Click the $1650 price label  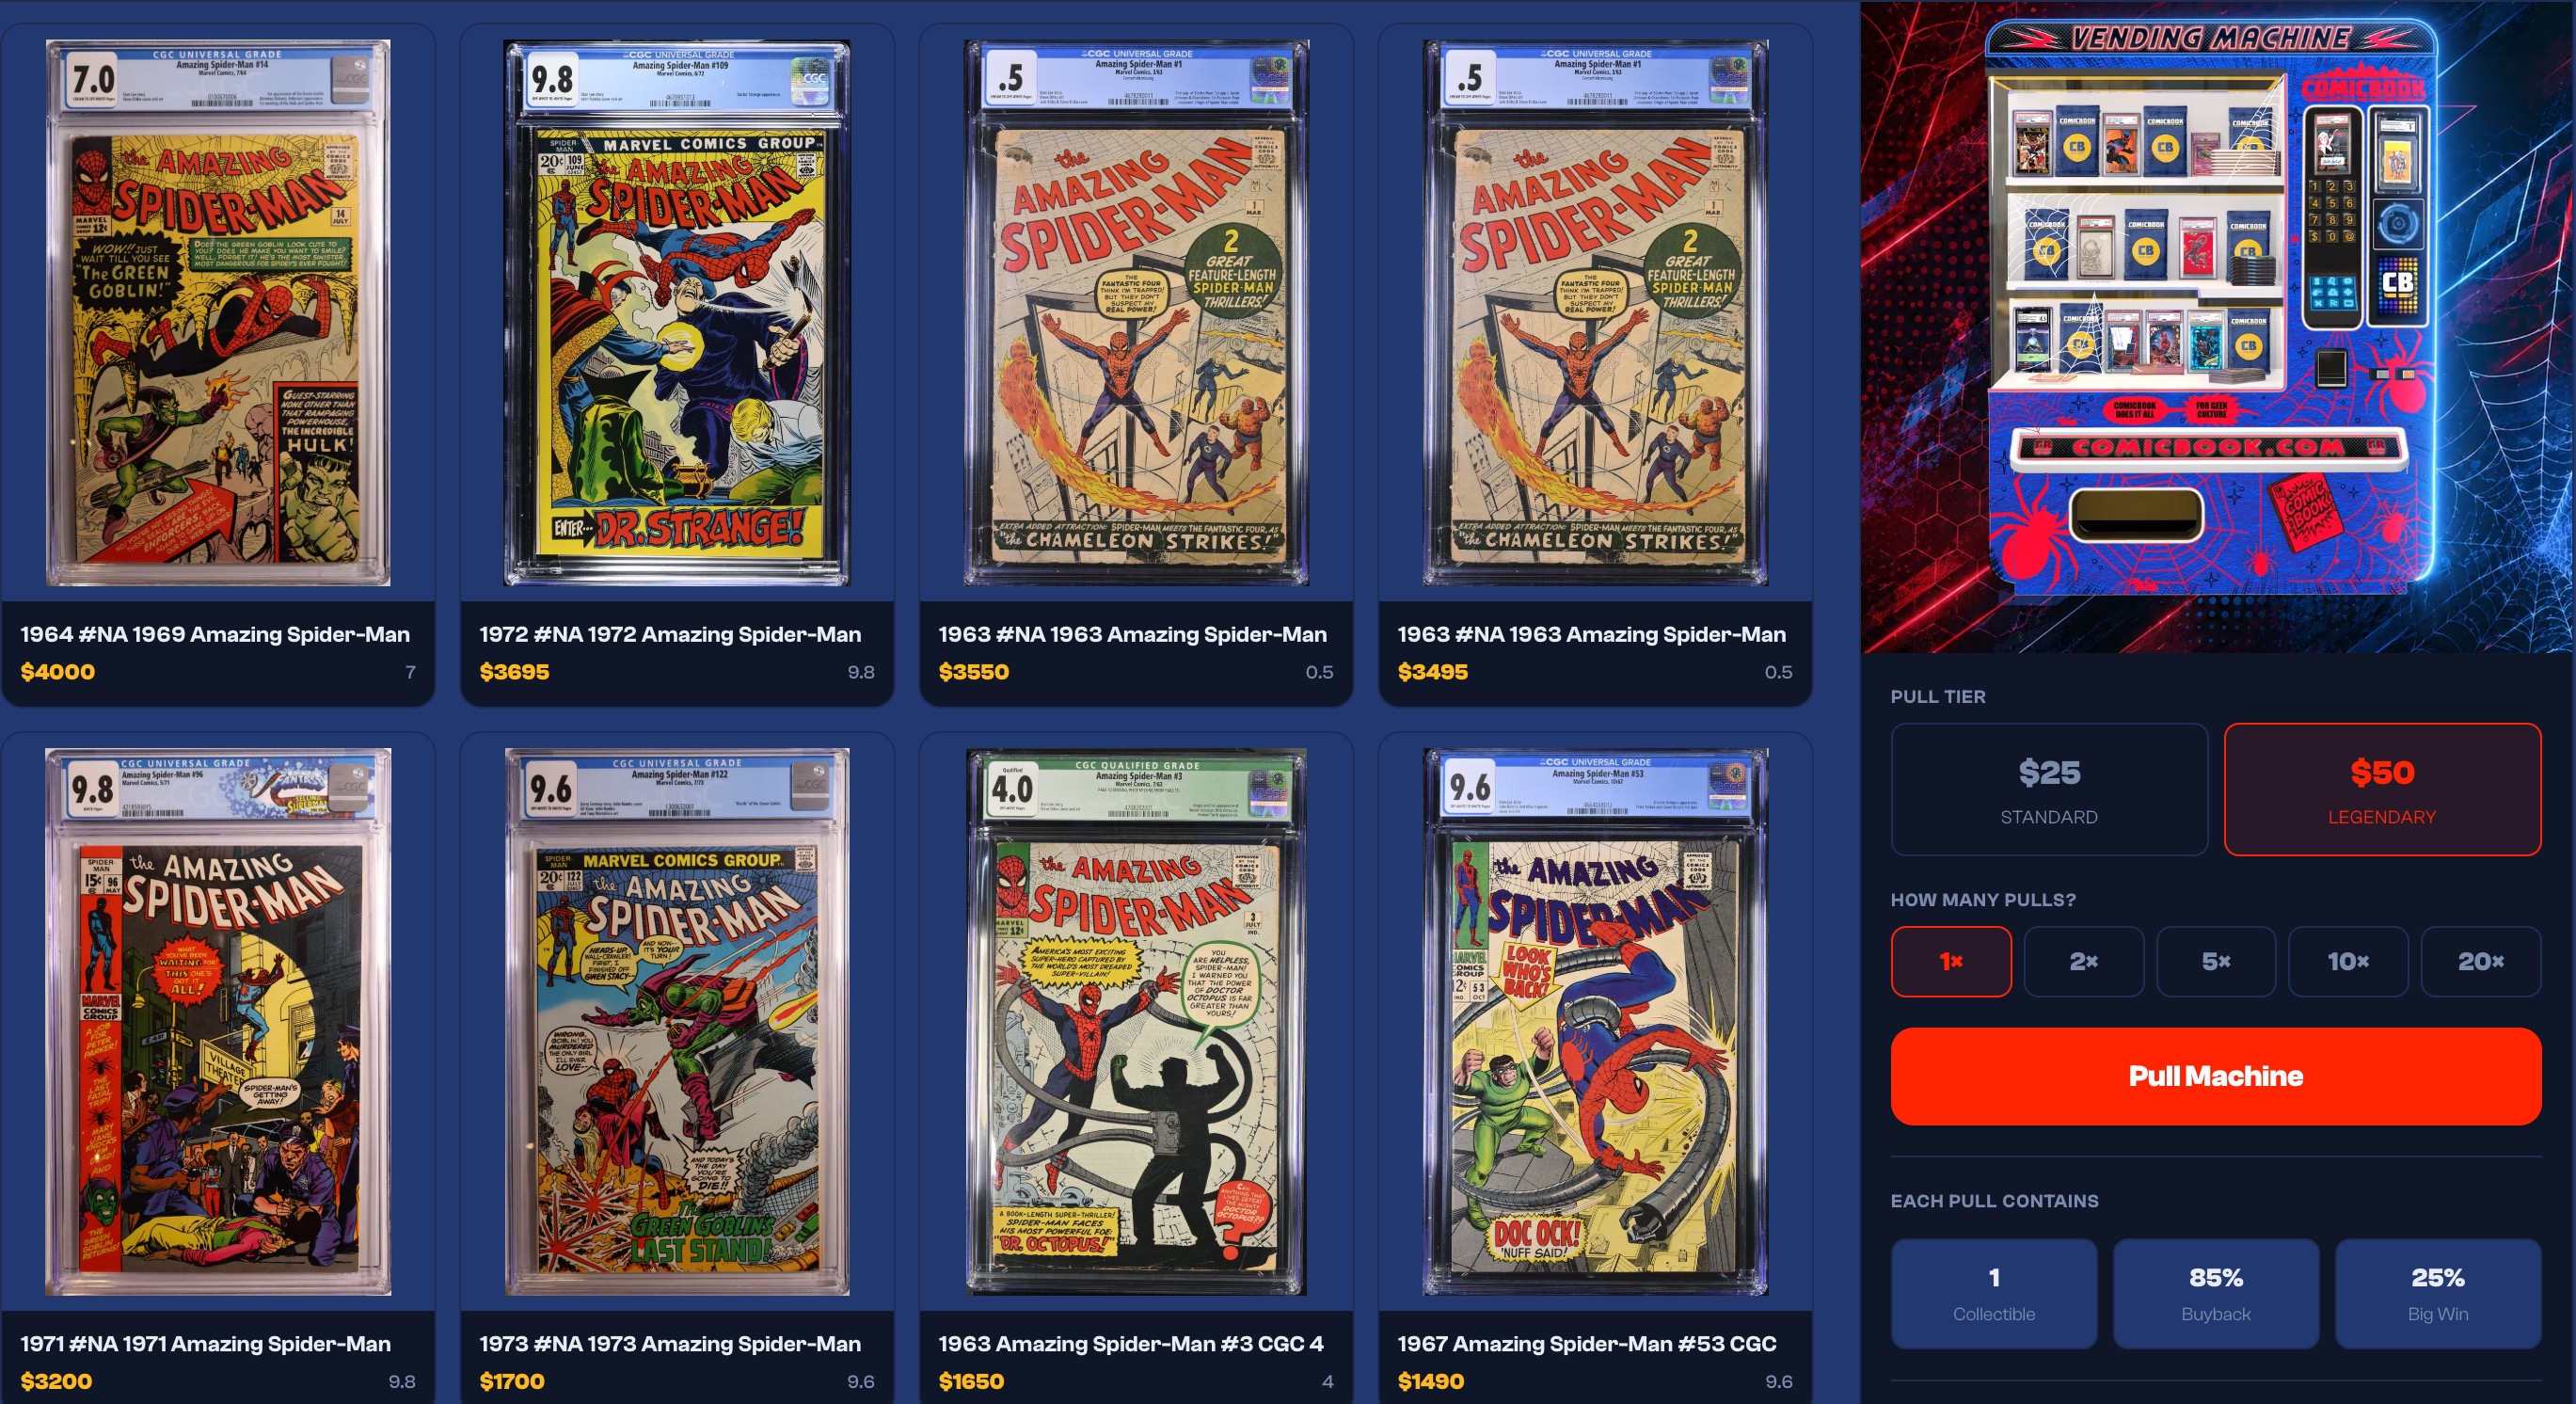[970, 1381]
